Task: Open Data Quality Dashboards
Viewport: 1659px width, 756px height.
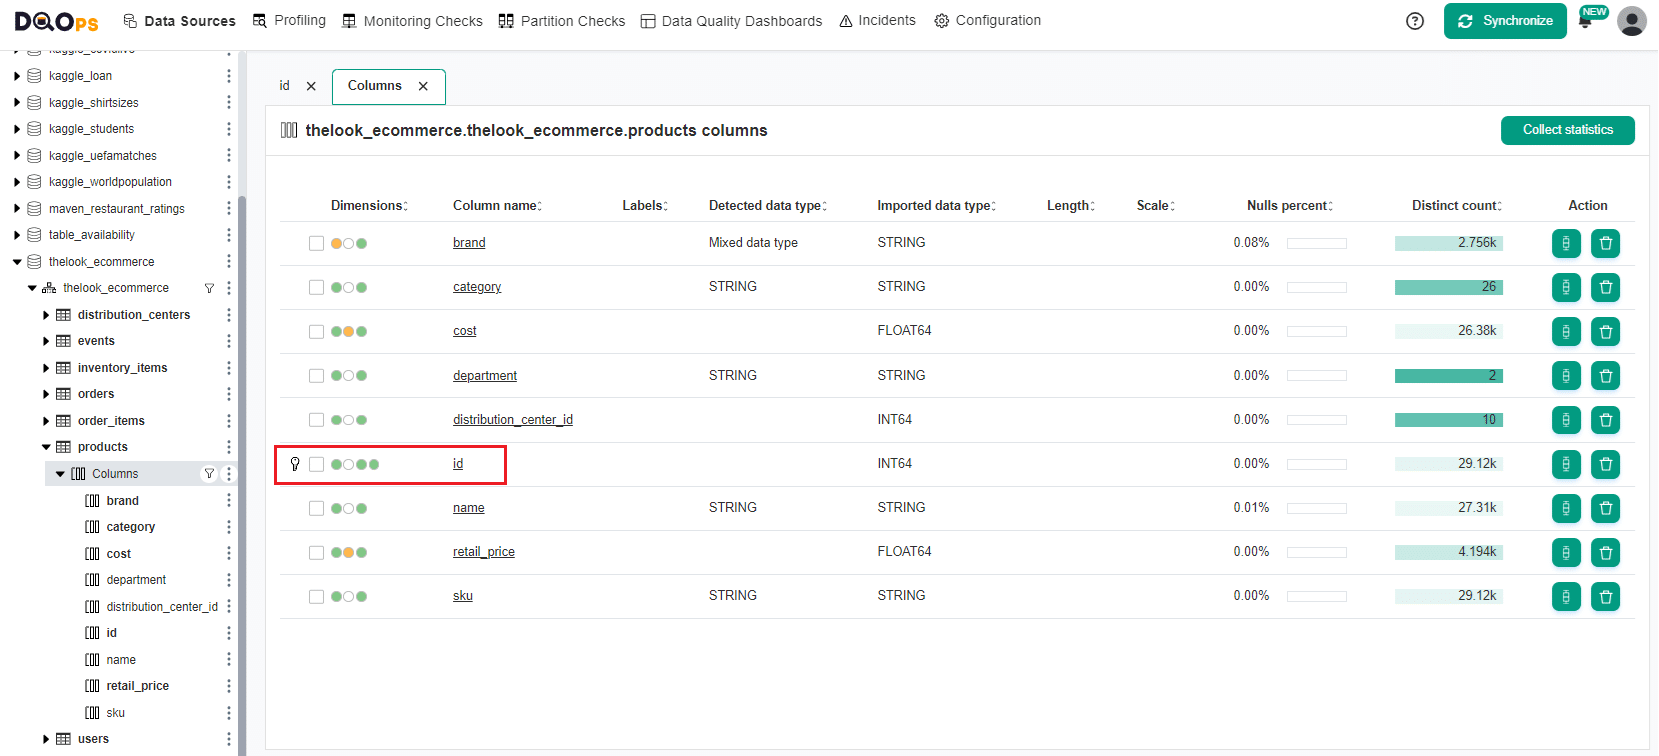Action: tap(731, 21)
